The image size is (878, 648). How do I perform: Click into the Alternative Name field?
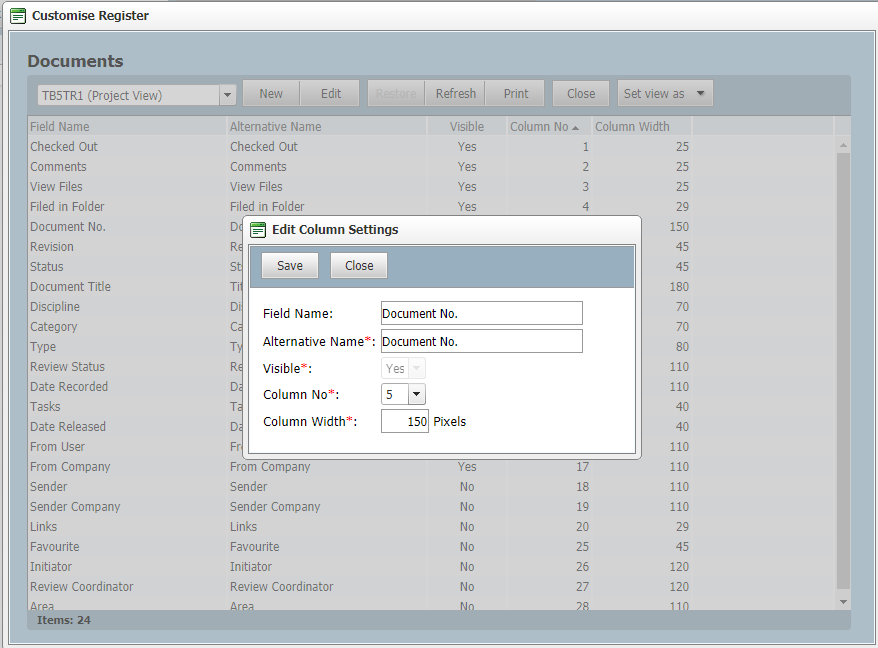(x=481, y=342)
